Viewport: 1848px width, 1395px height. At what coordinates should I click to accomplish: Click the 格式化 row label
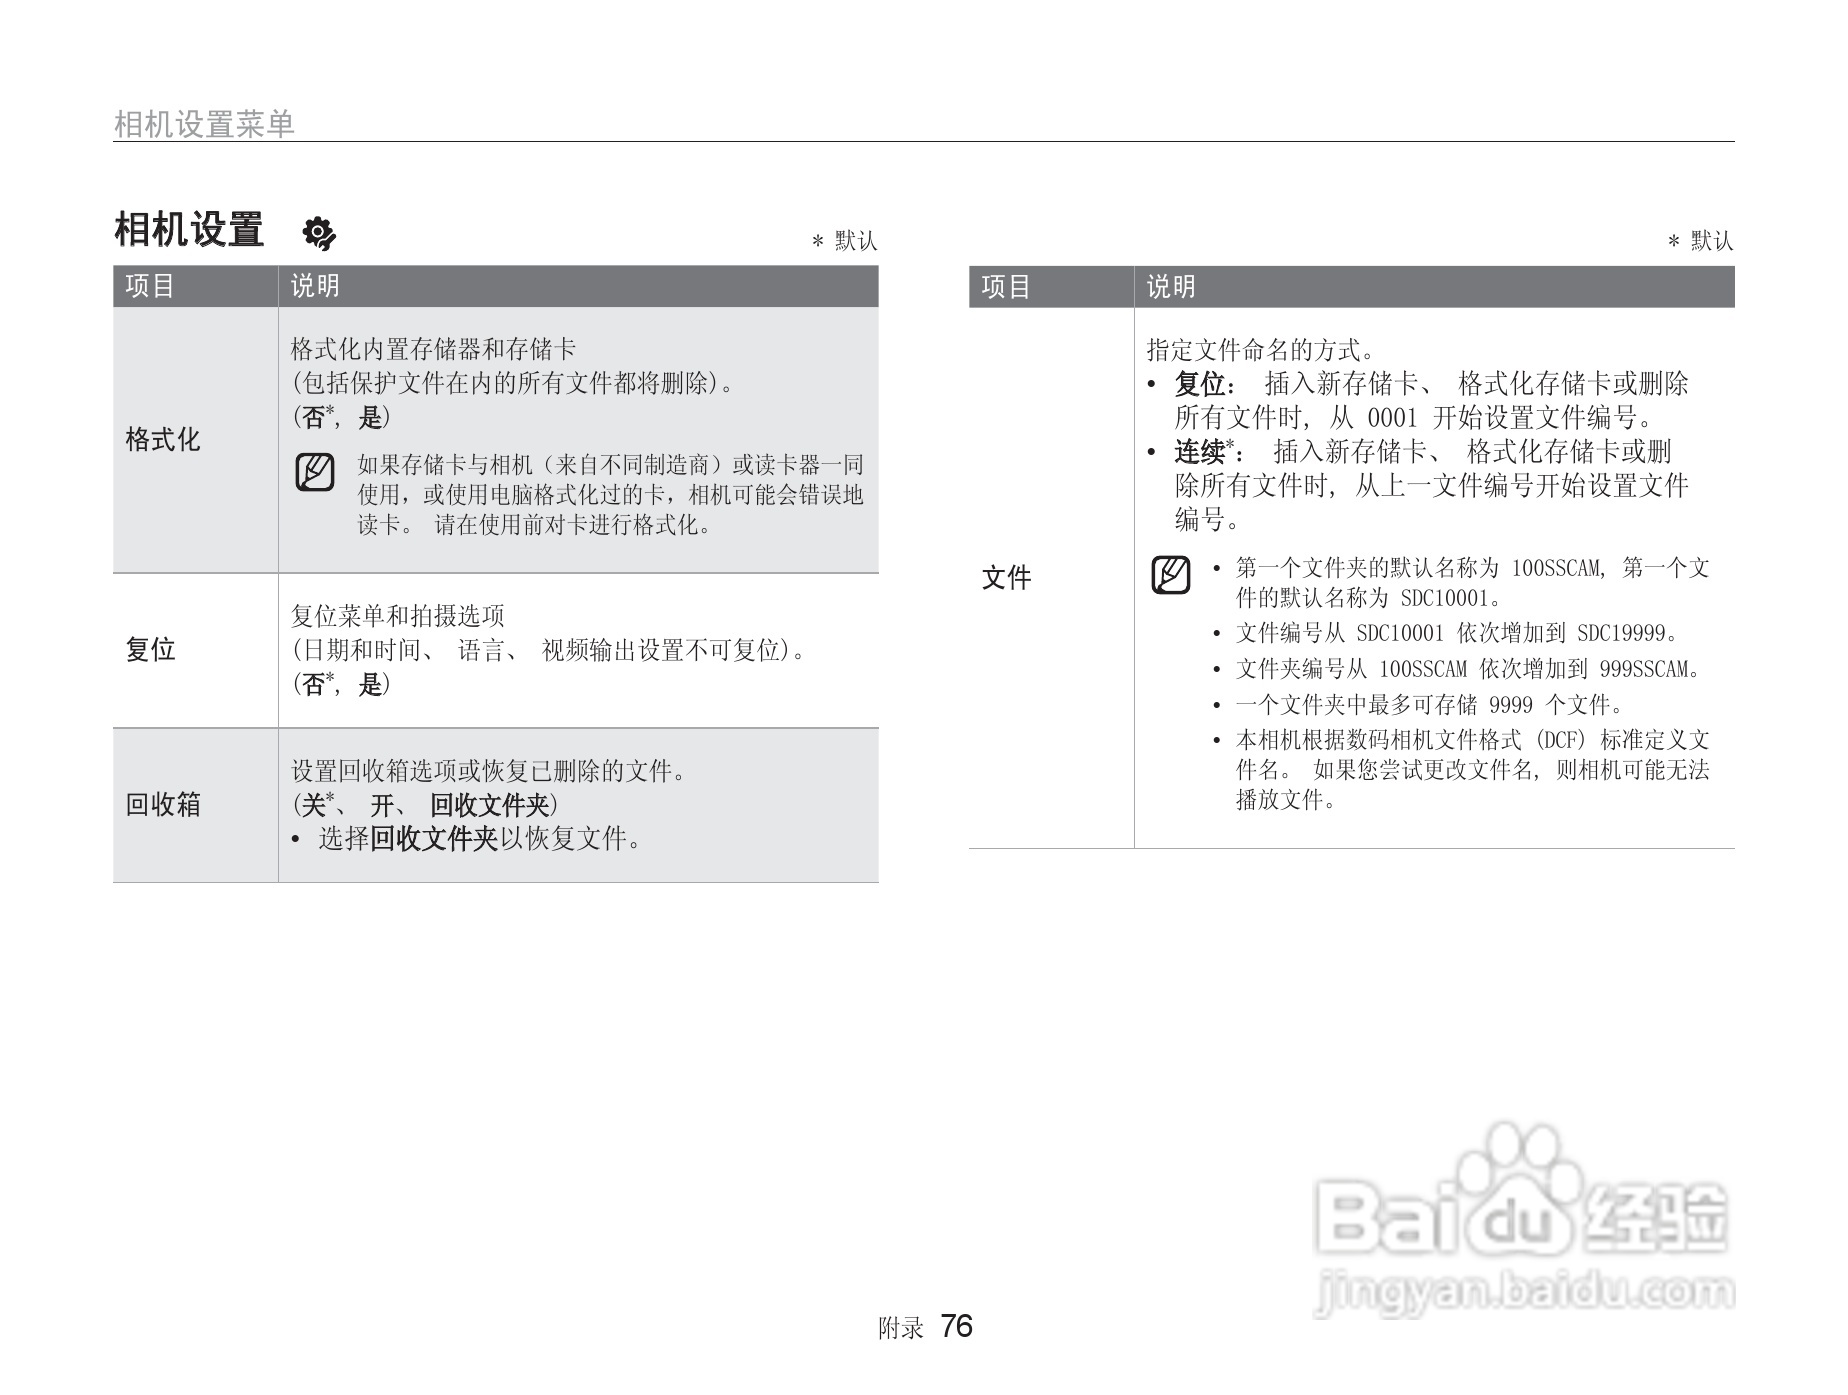click(163, 439)
